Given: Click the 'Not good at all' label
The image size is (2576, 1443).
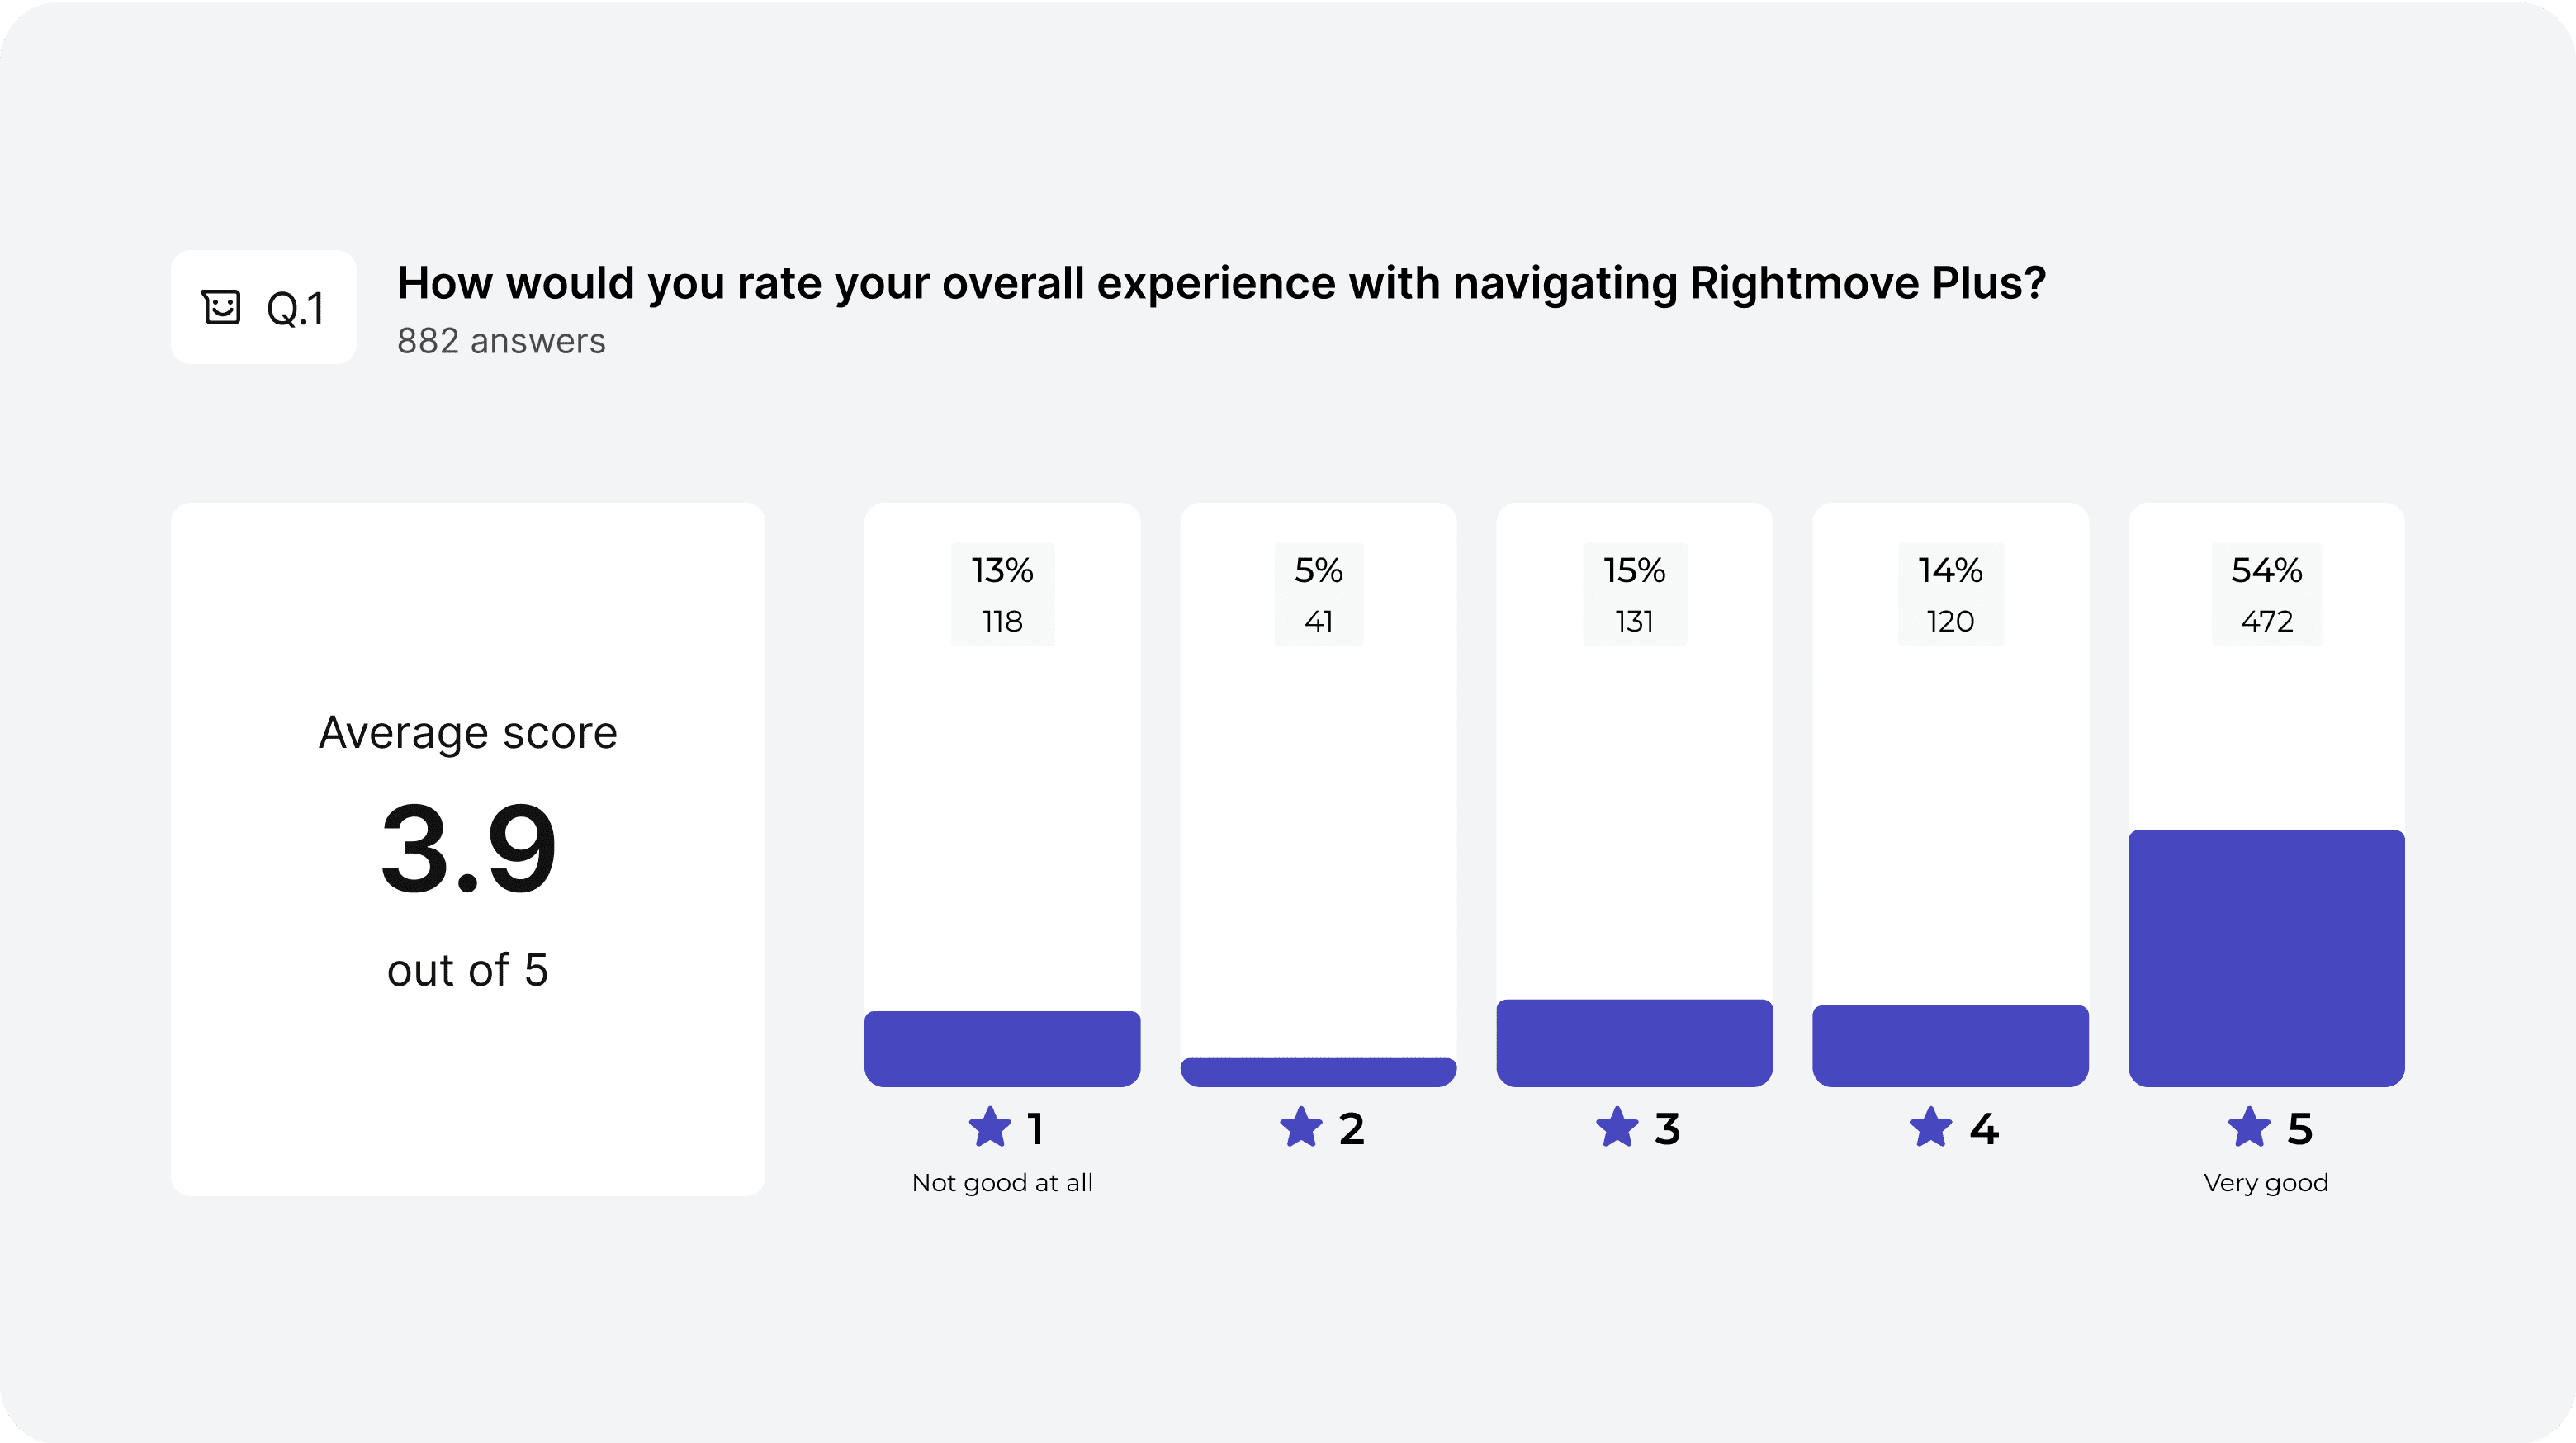Looking at the screenshot, I should point(1002,1182).
